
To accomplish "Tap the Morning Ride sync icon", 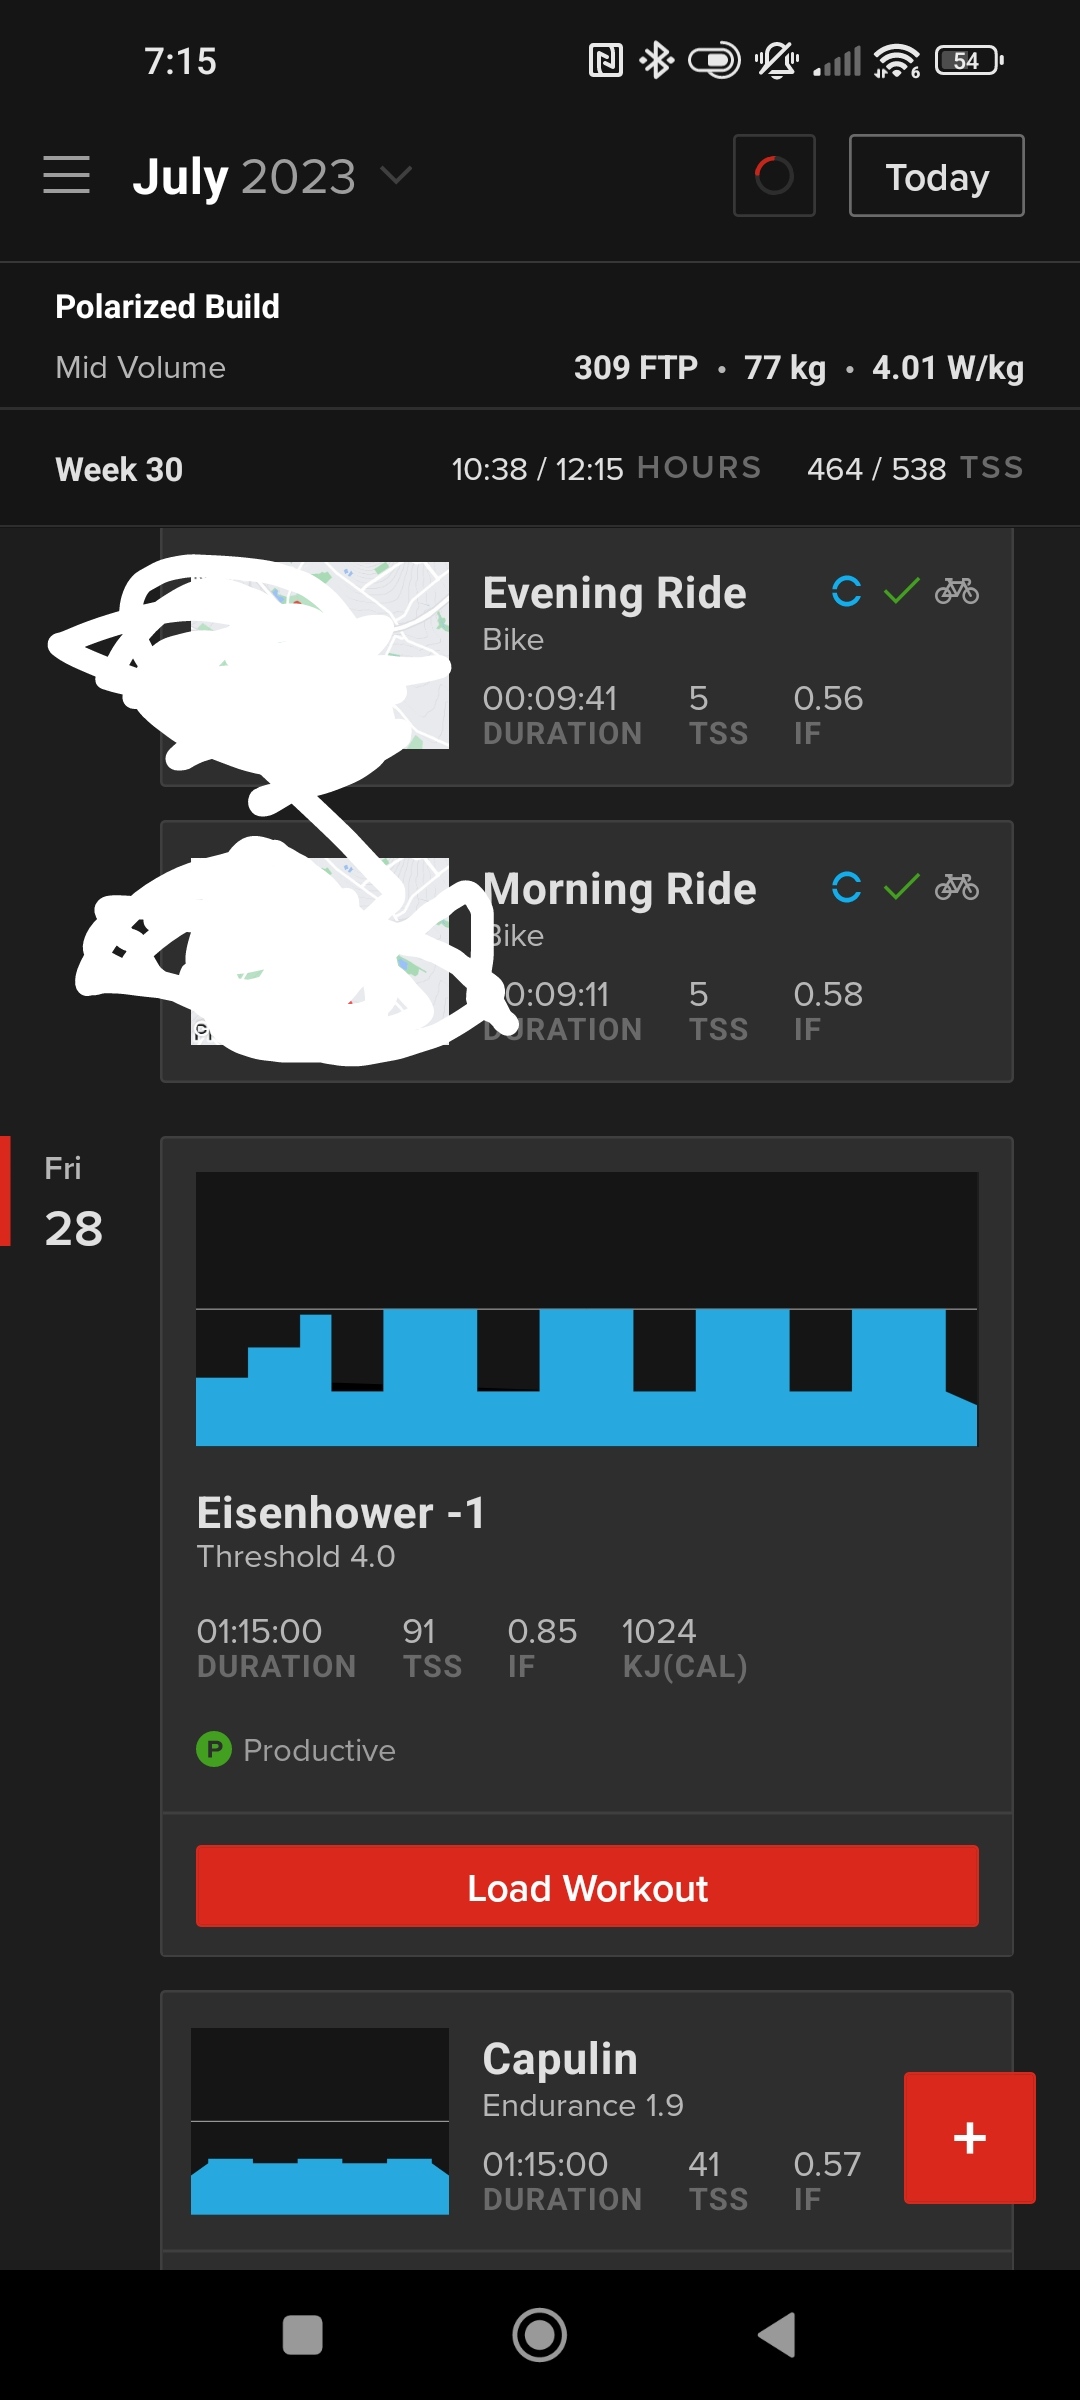I will (846, 887).
